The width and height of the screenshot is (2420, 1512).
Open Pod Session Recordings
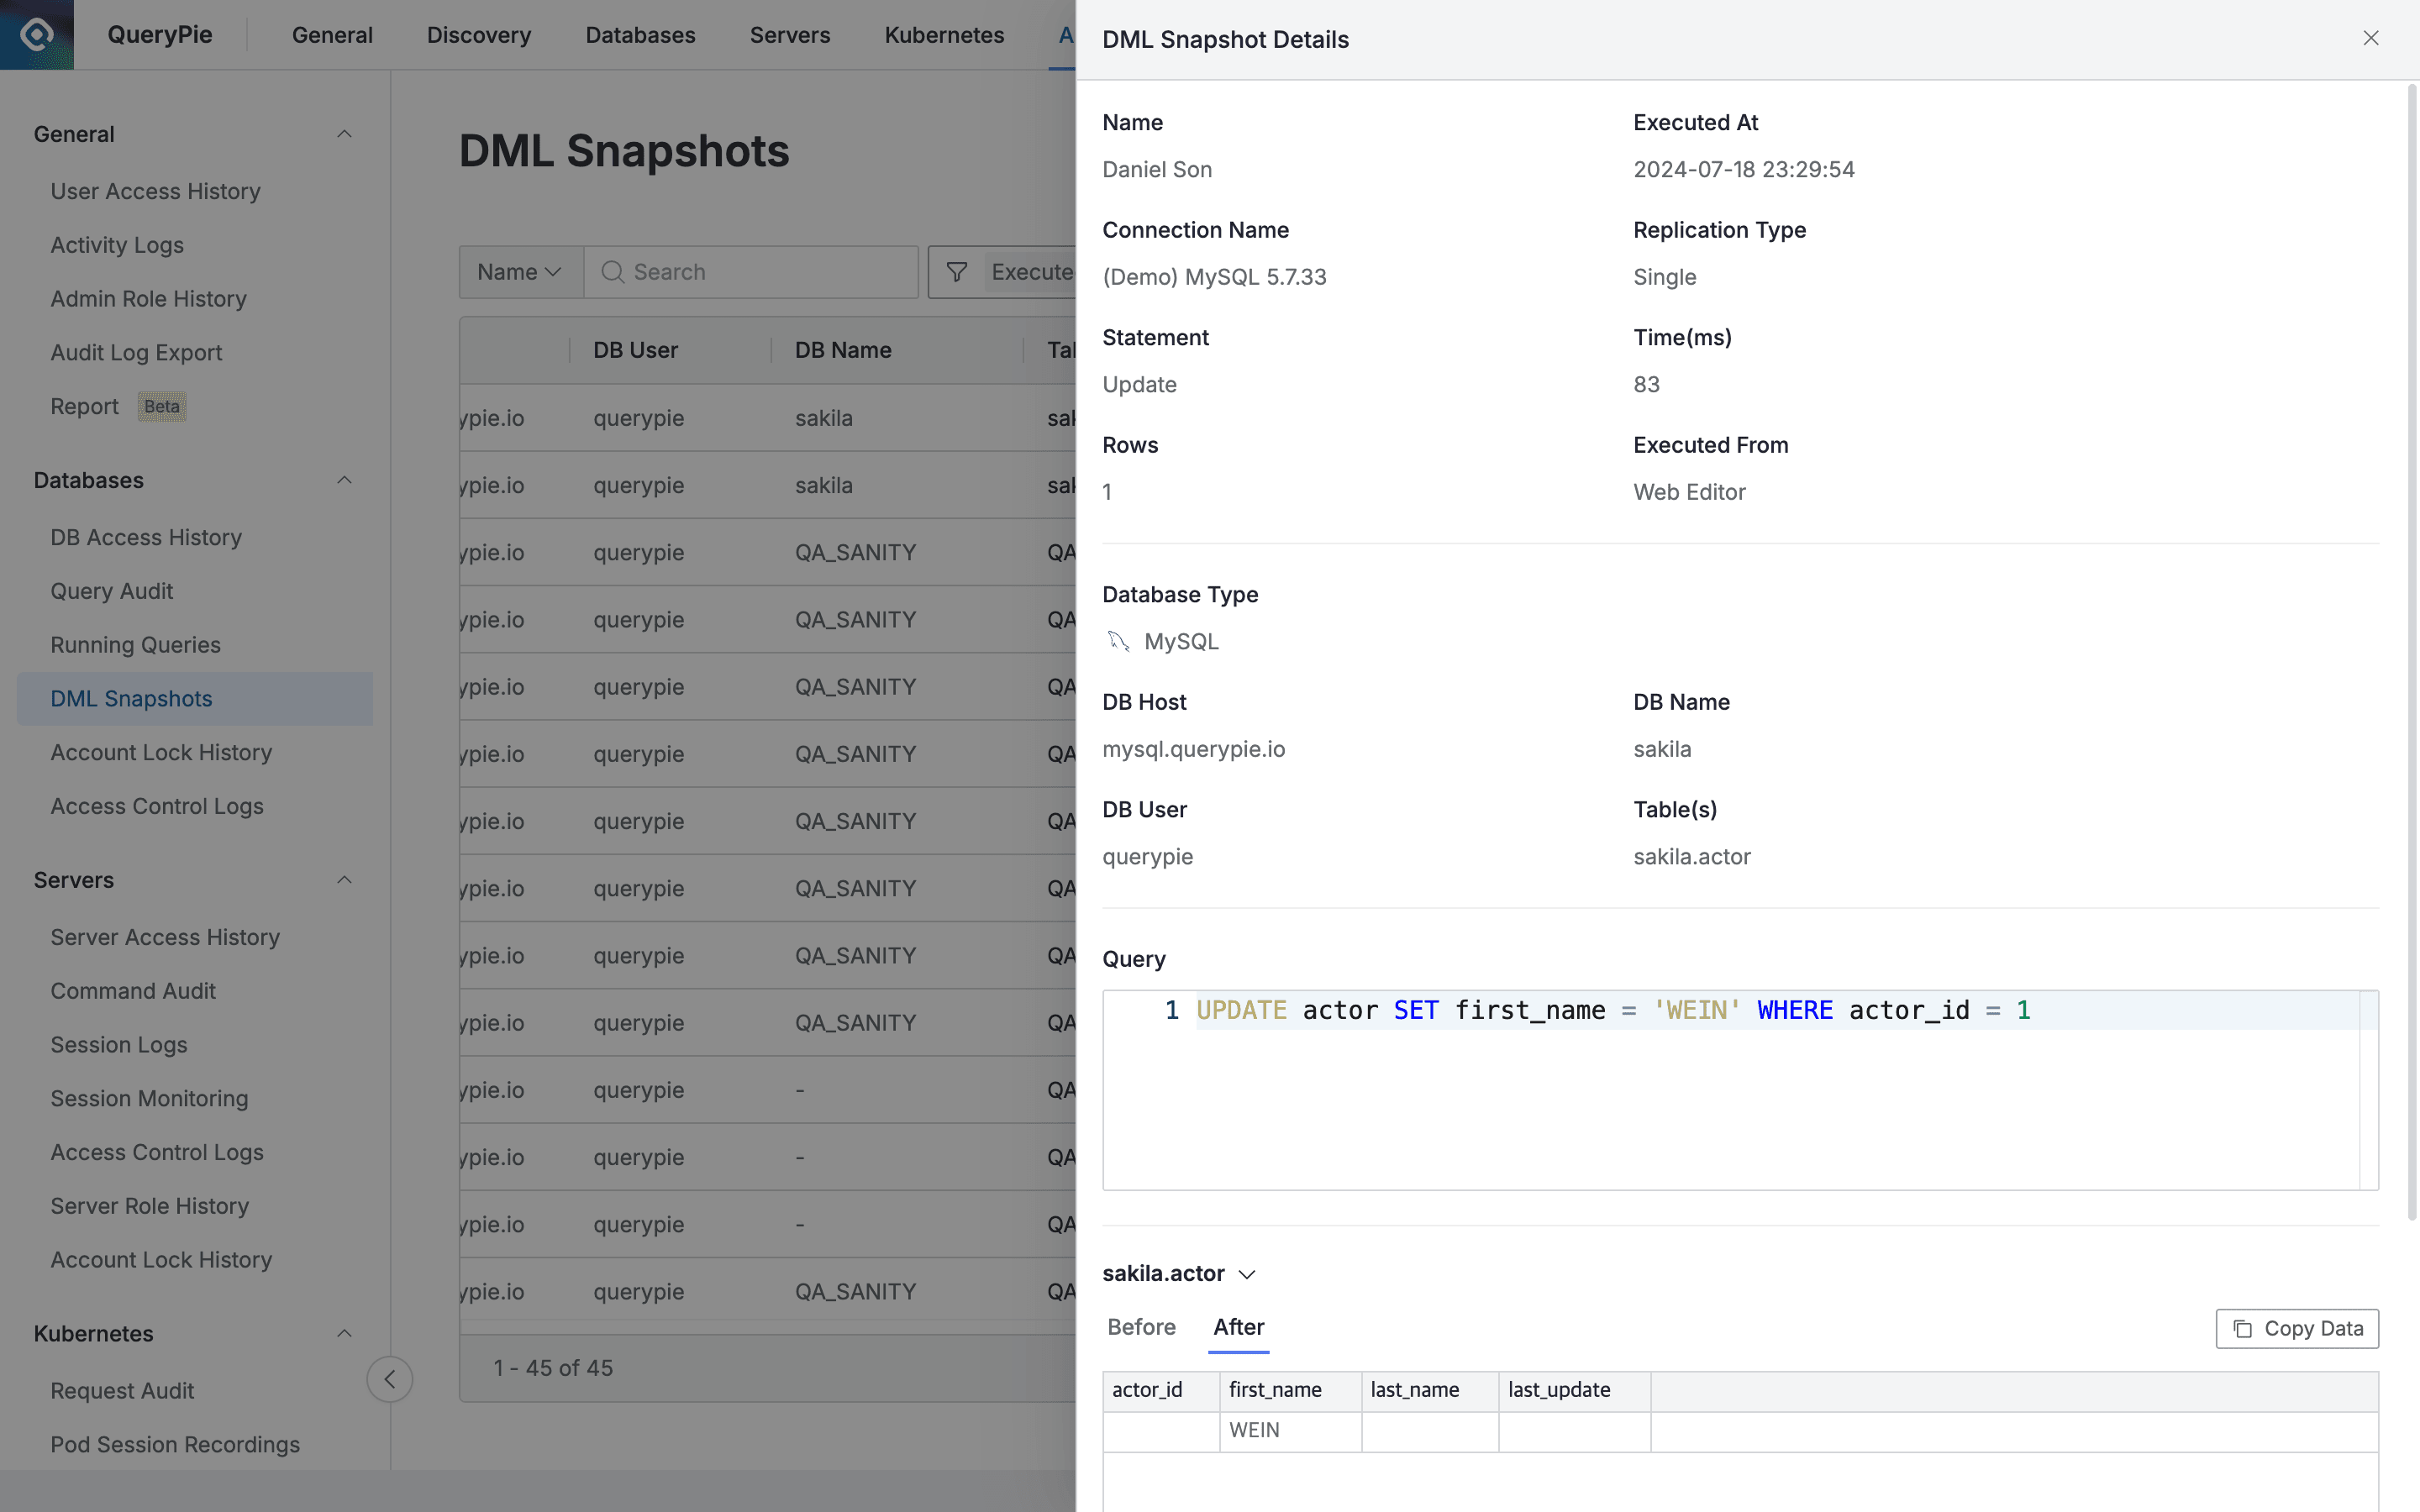(175, 1444)
